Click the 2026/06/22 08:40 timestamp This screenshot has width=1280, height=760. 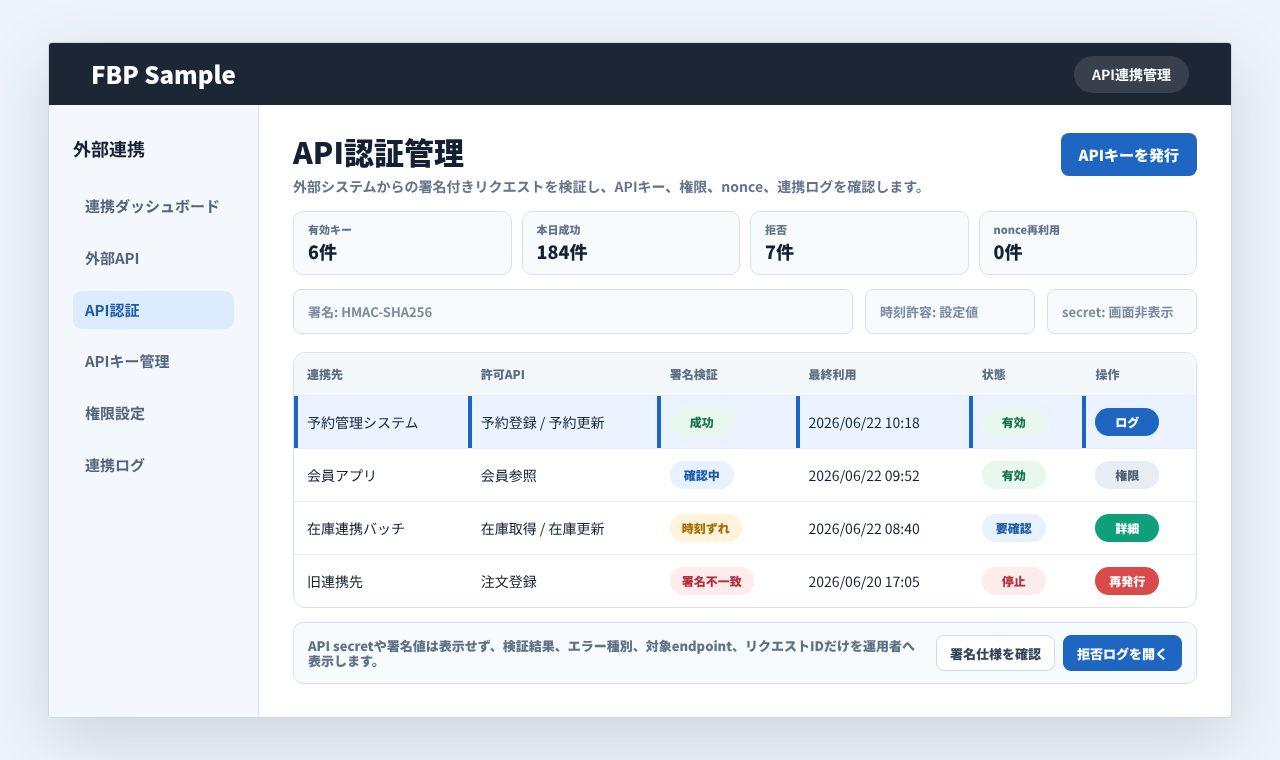[864, 528]
